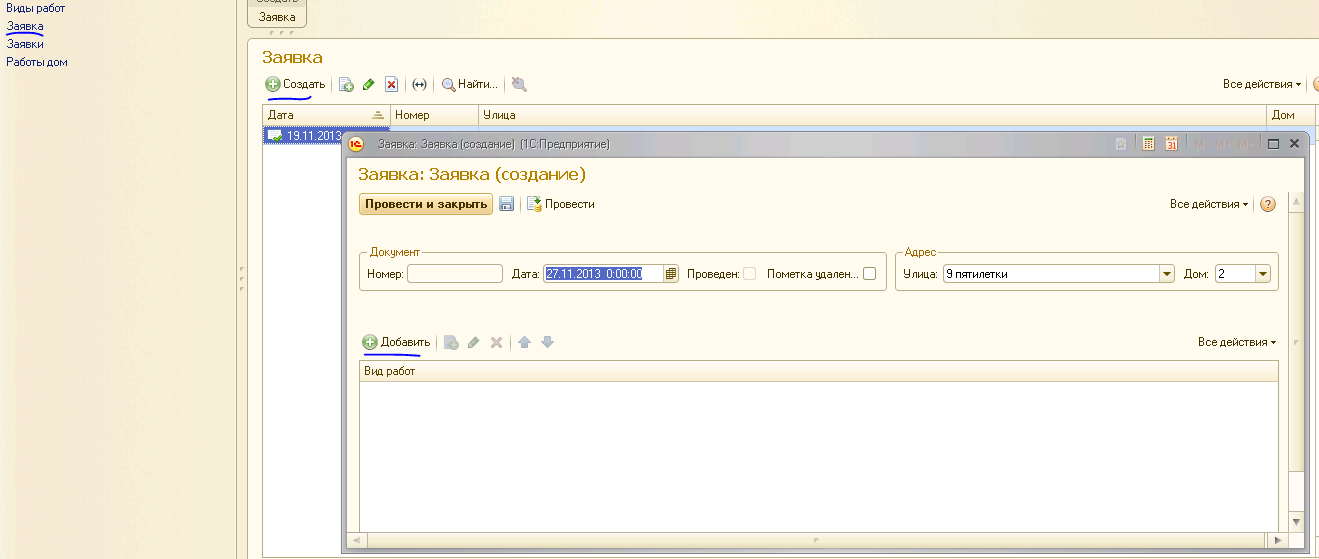Open Заявки in the left navigation panel

pos(25,44)
